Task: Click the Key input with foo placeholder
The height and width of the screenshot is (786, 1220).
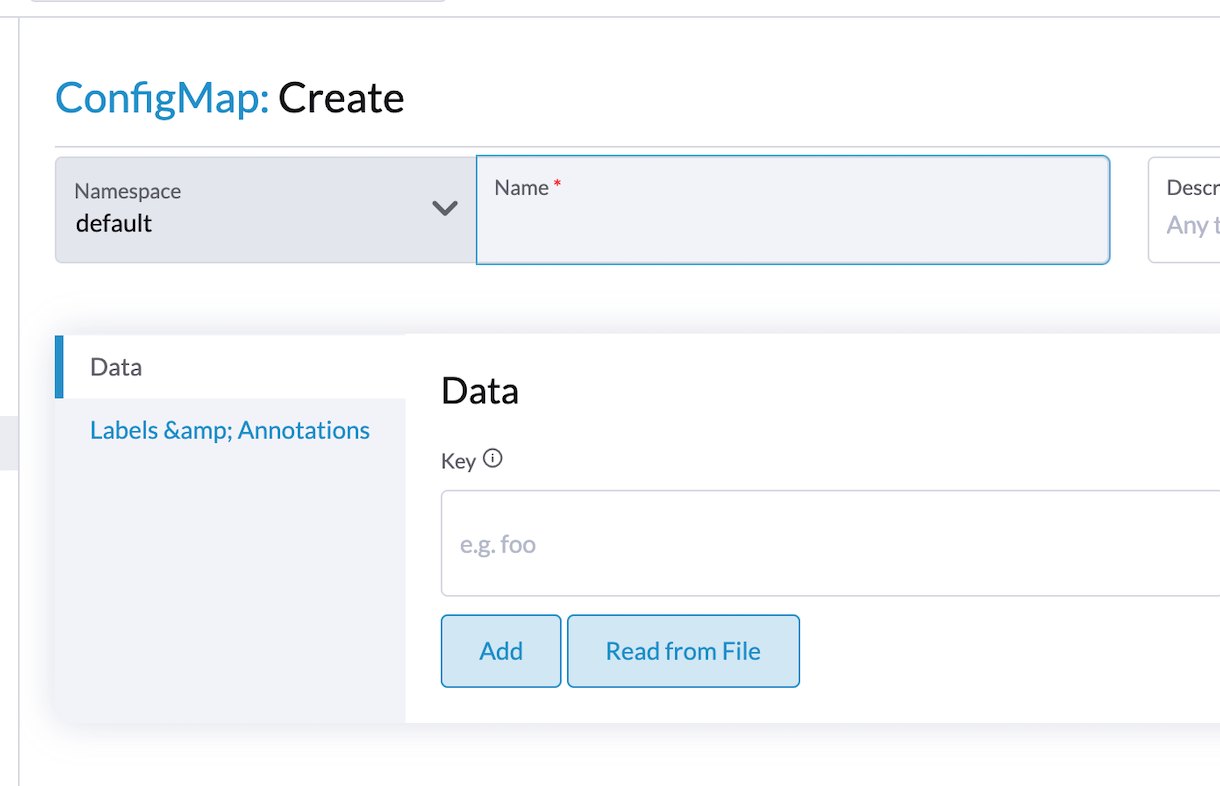Action: click(x=830, y=543)
